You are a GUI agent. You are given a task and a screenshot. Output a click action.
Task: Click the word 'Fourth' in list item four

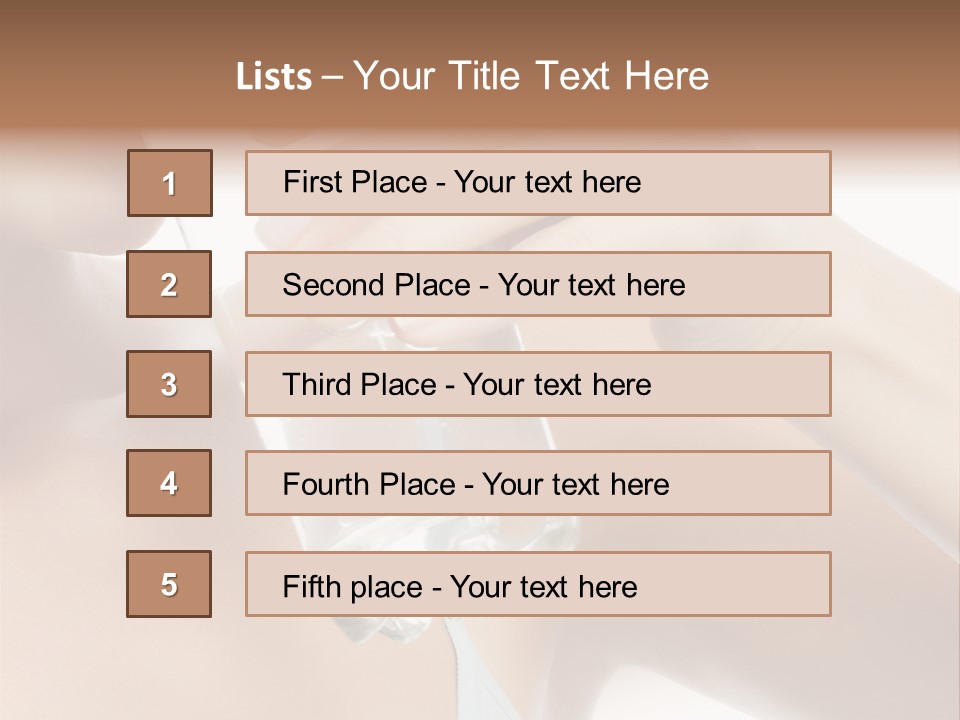pos(327,485)
